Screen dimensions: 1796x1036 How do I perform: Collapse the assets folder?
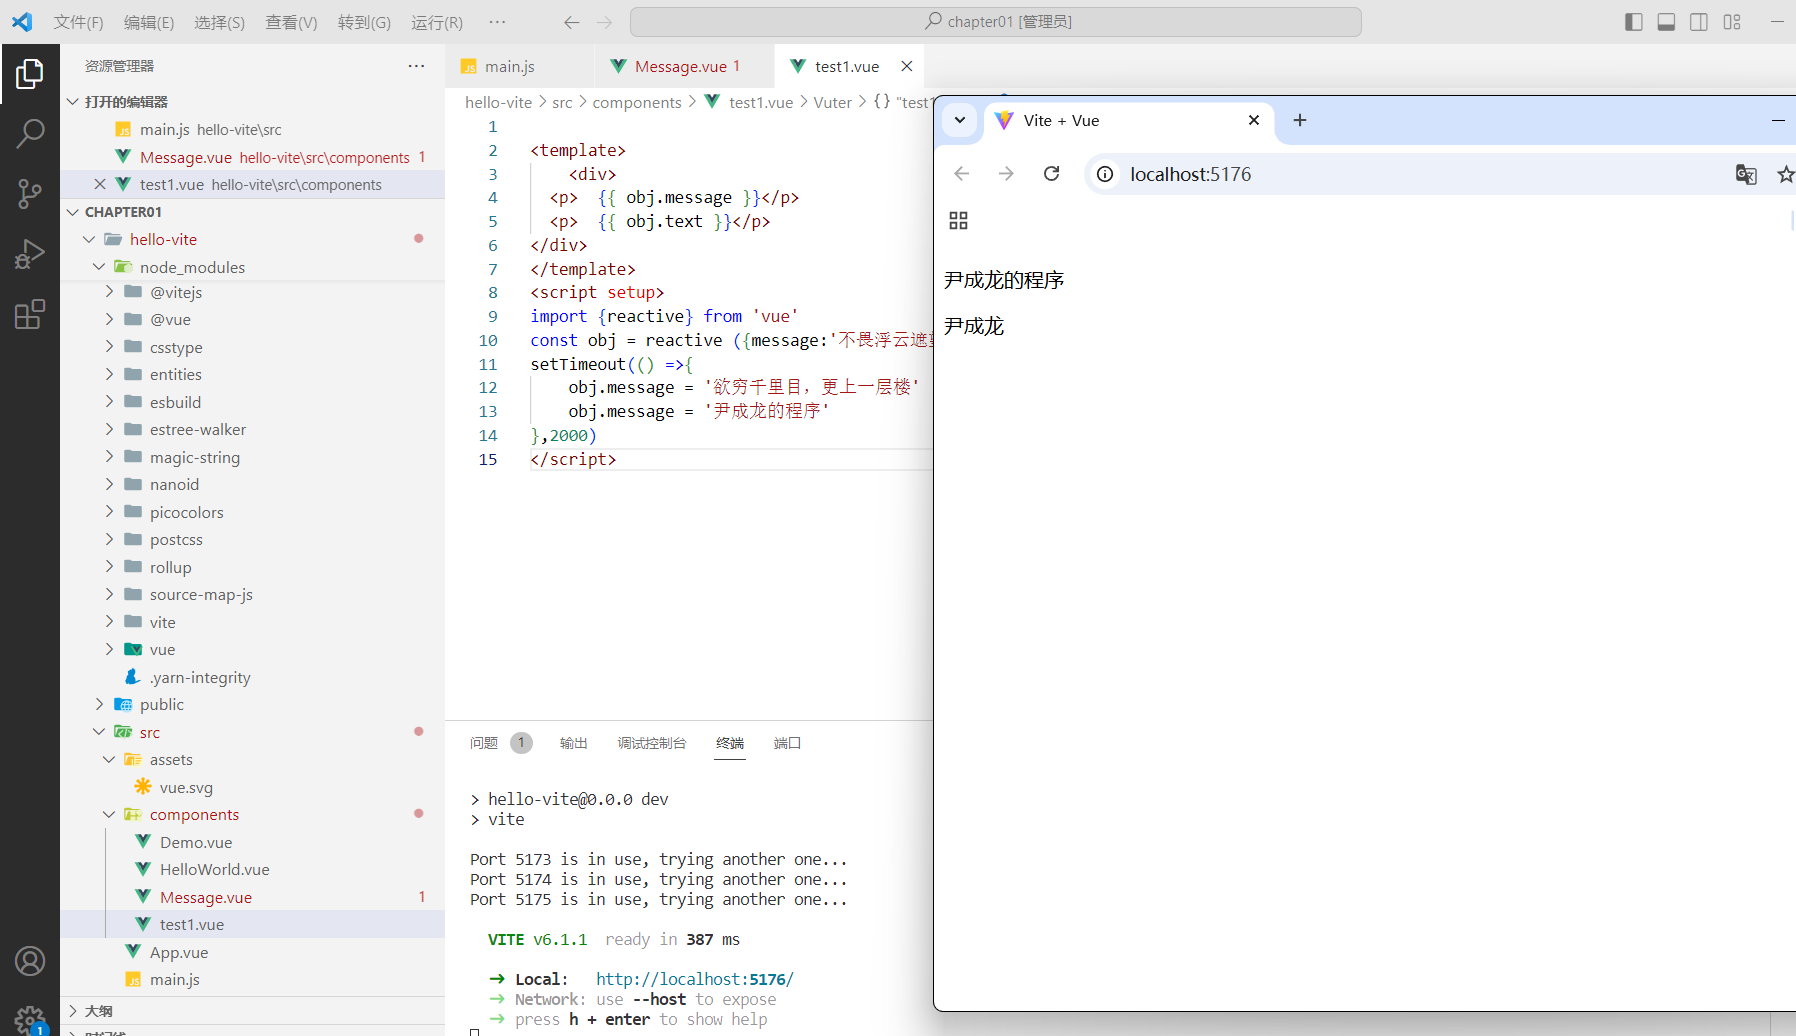(x=109, y=759)
